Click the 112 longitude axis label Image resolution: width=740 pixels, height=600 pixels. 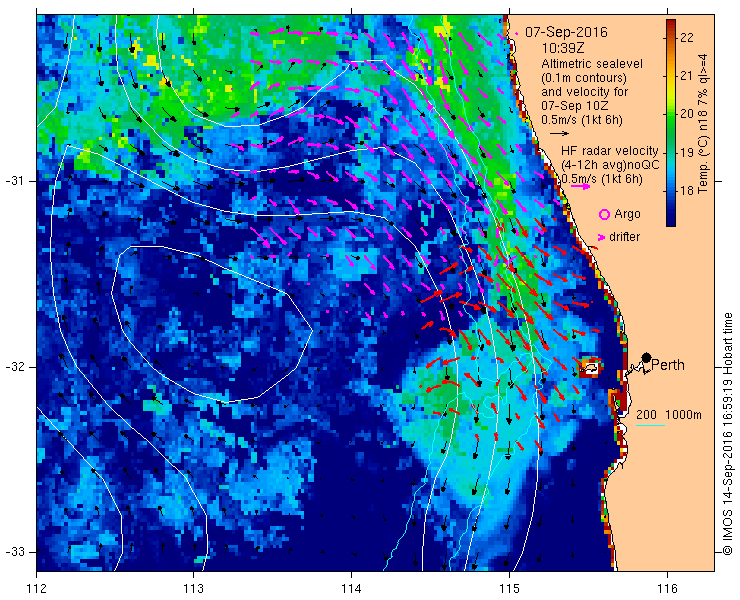coord(37,589)
